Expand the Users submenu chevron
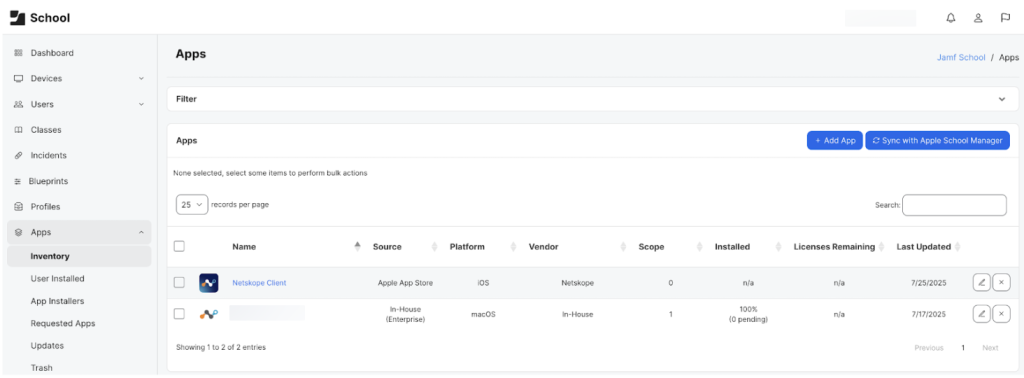 [141, 104]
